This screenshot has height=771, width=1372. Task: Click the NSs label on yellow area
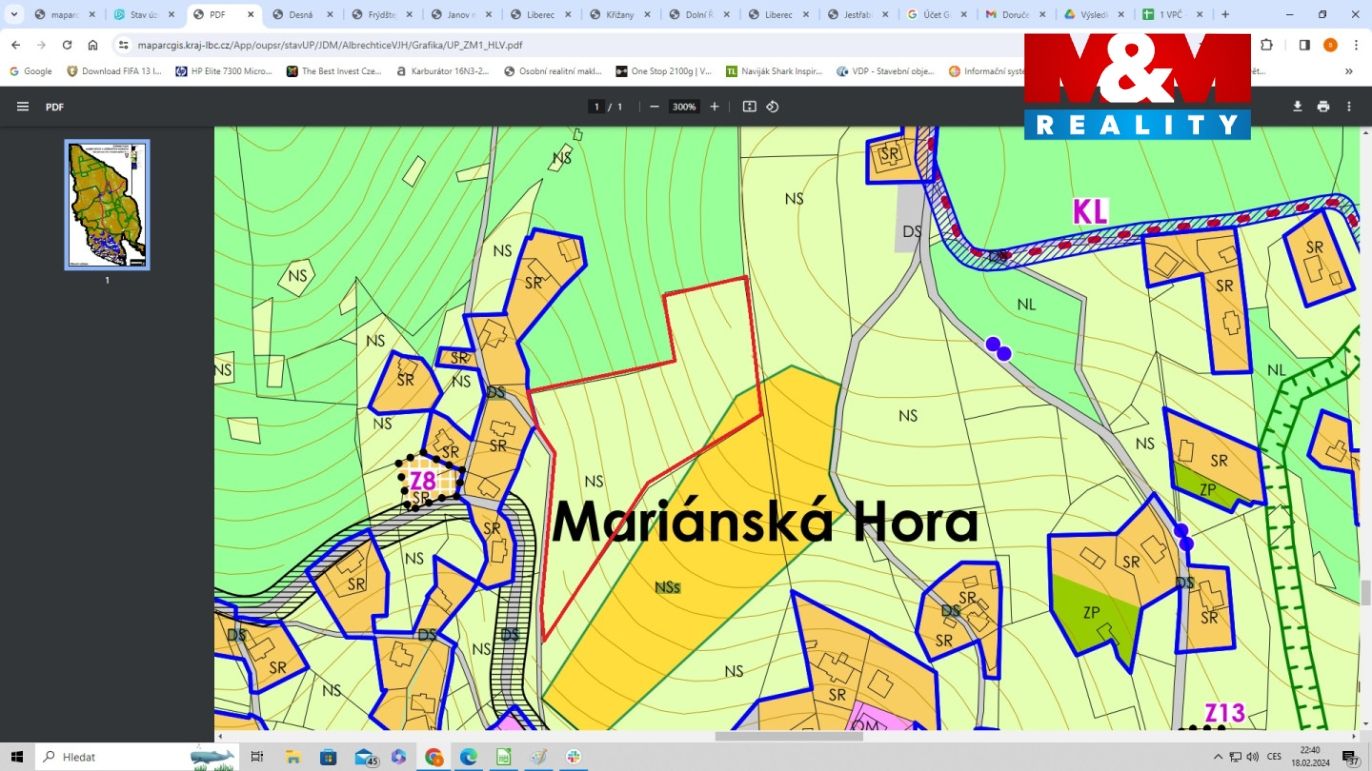pyautogui.click(x=667, y=587)
